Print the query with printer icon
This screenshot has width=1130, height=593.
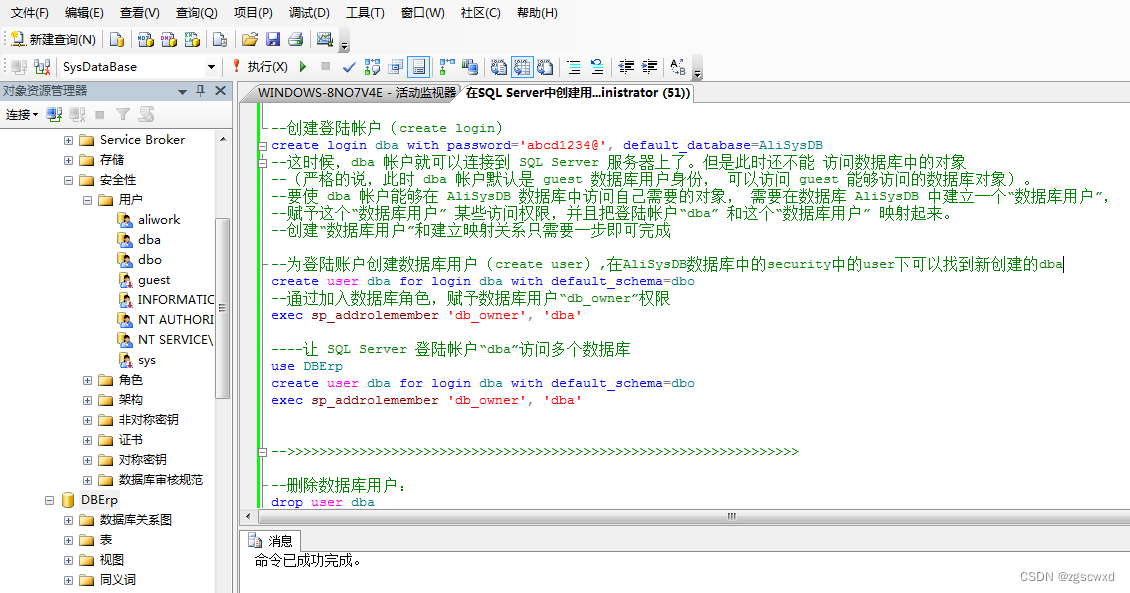(x=295, y=40)
